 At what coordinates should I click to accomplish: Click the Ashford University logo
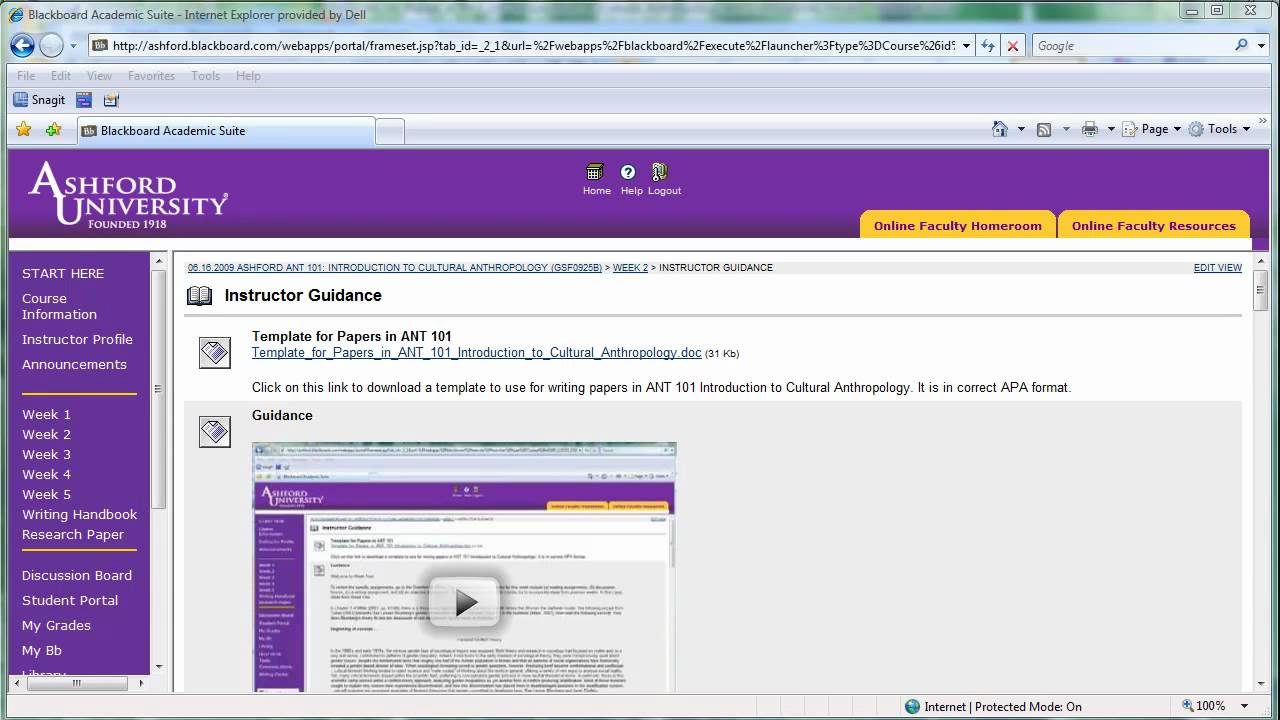128,195
